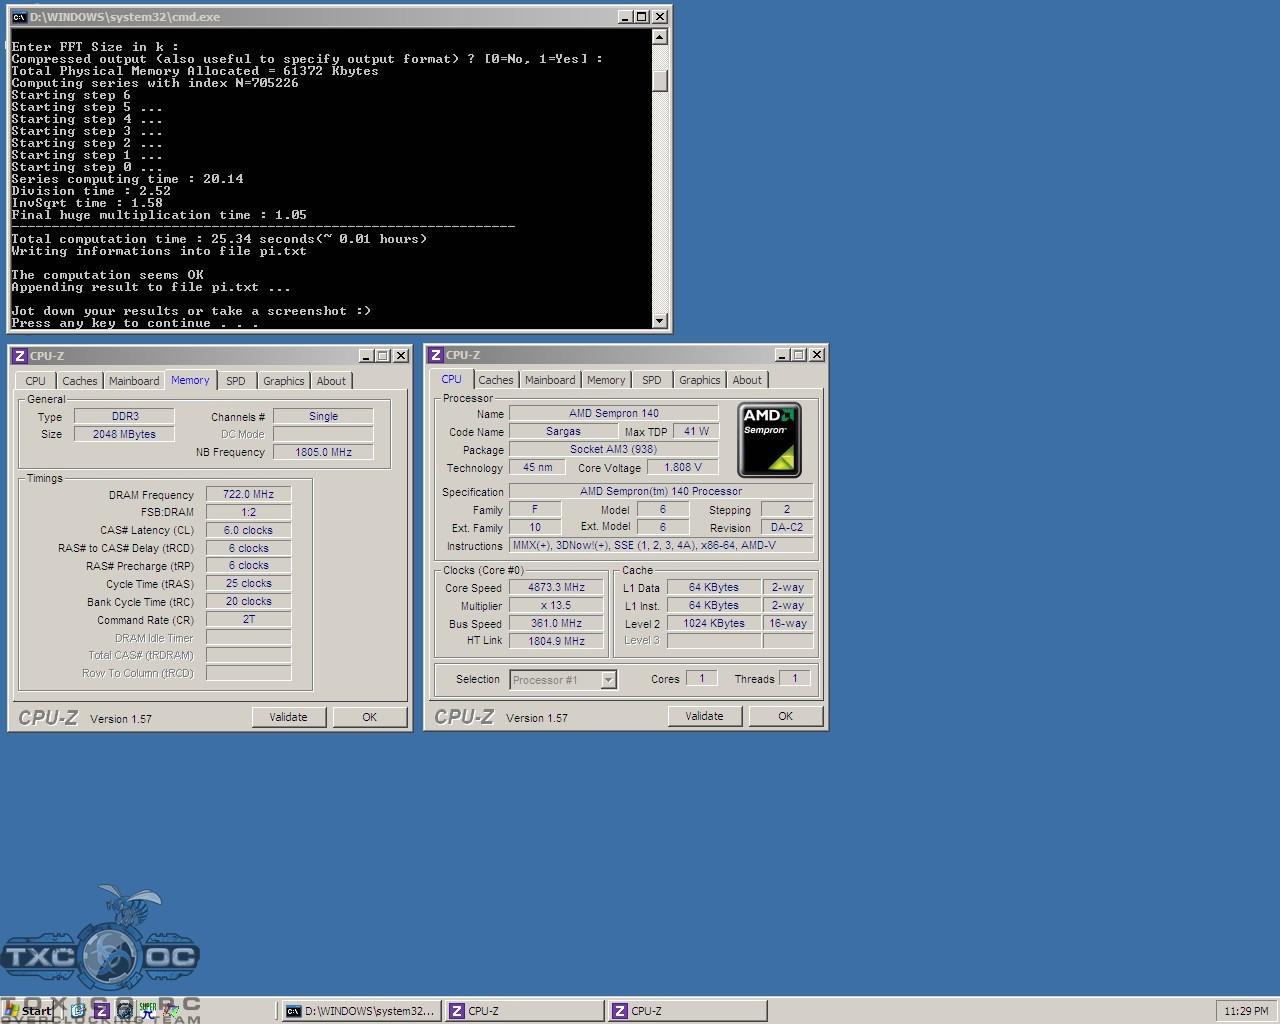The height and width of the screenshot is (1024, 1280).
Task: Click the Channels # value Single
Action: point(324,416)
